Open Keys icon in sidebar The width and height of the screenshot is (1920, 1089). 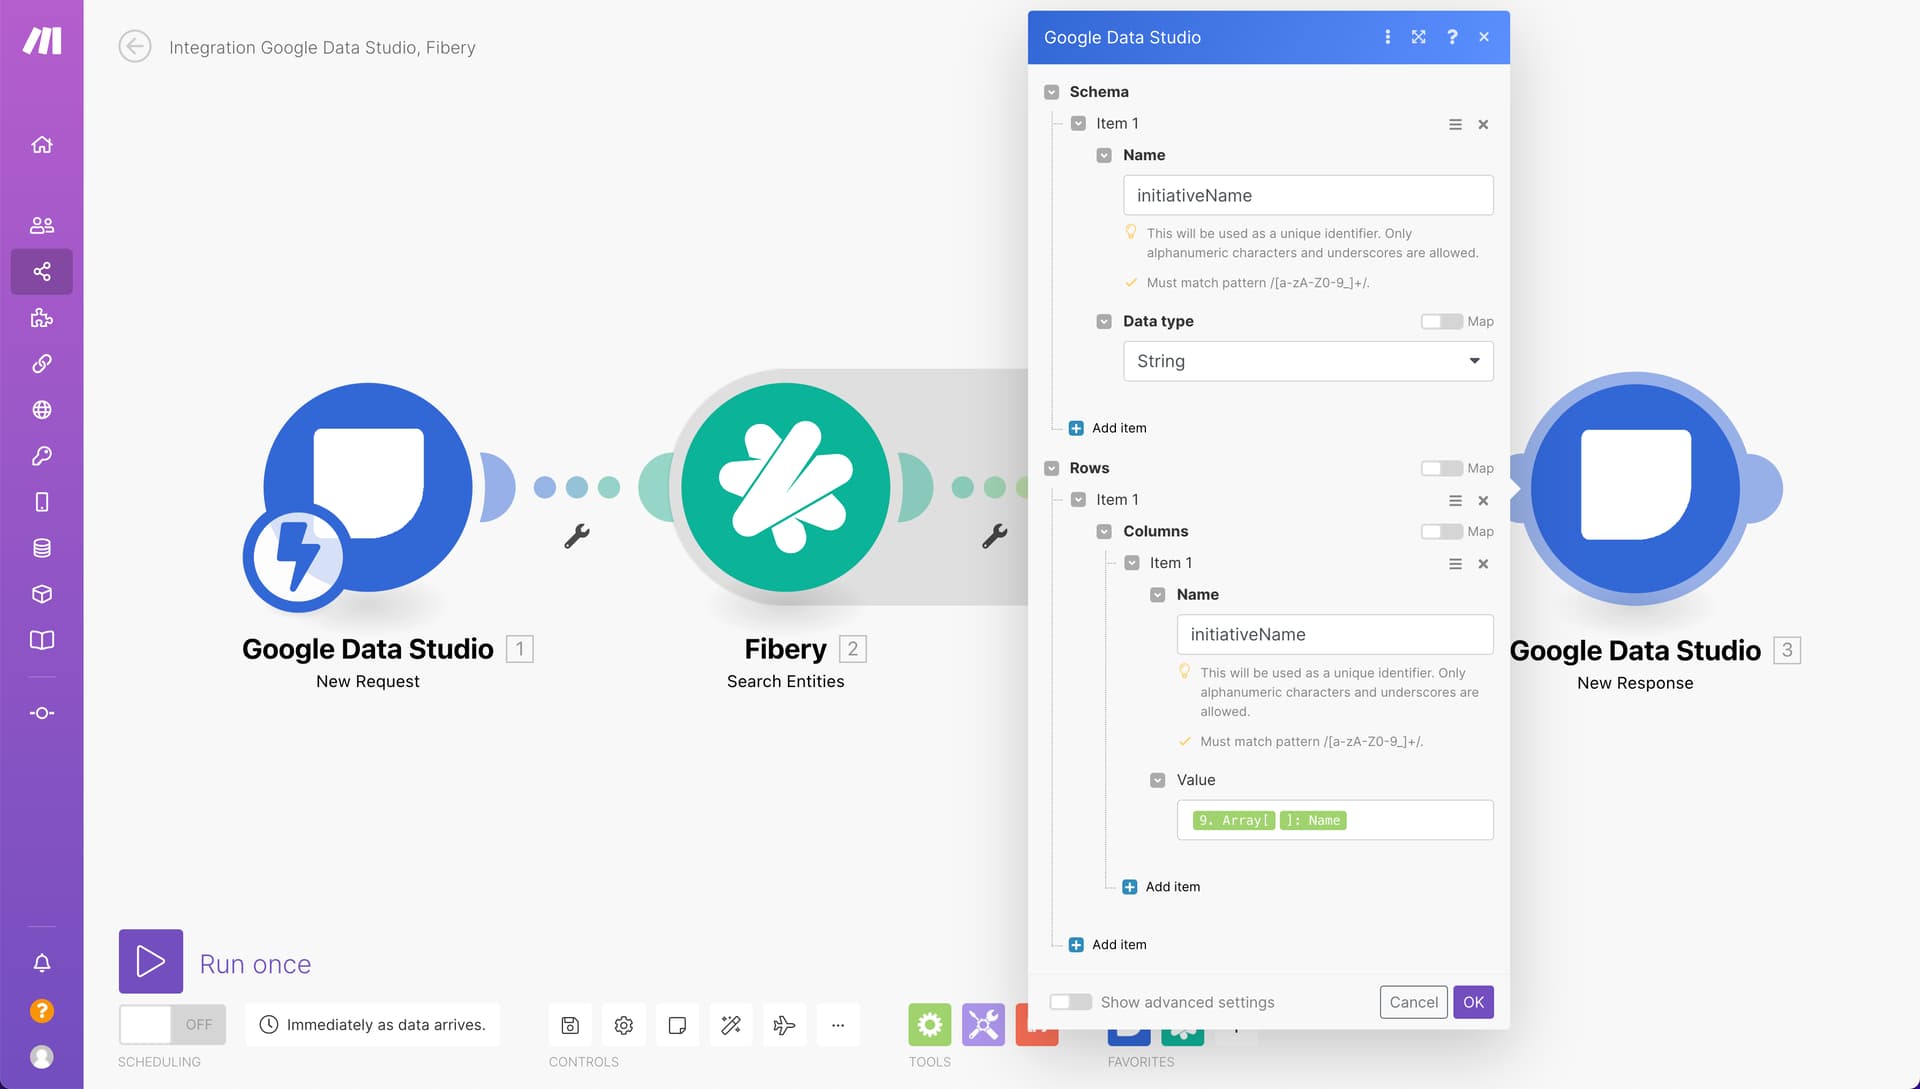42,456
